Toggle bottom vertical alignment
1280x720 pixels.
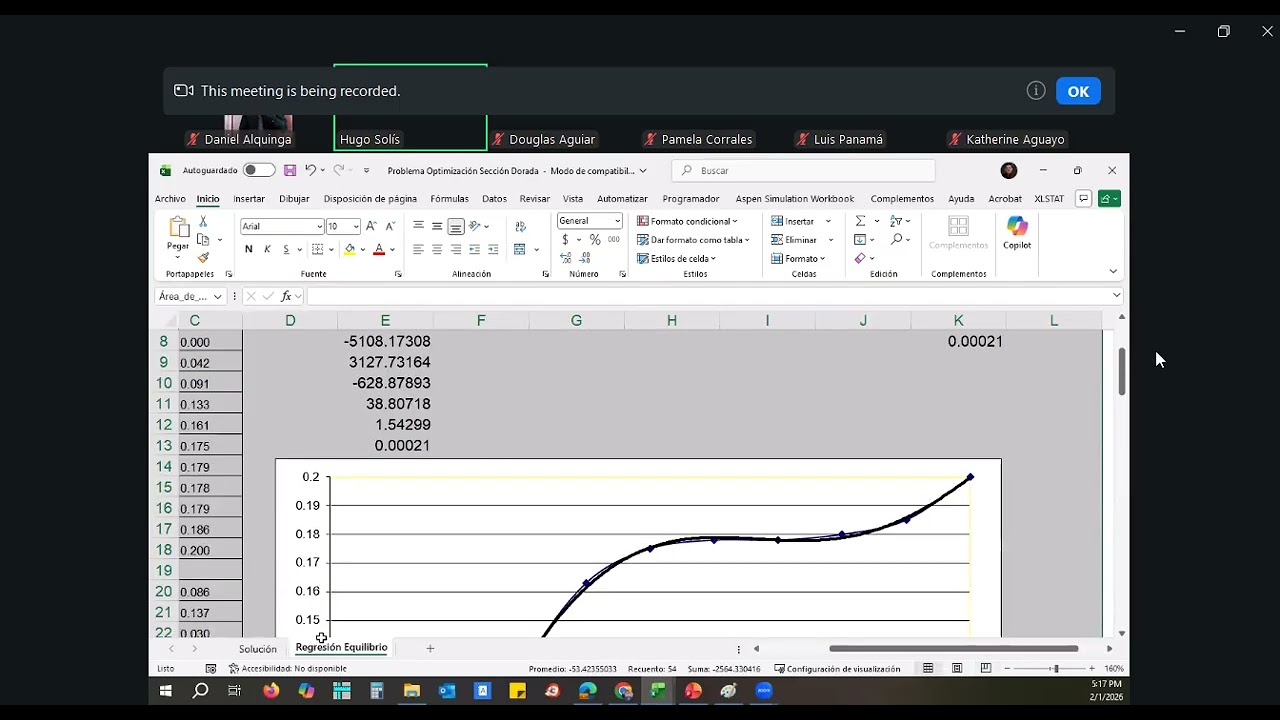pos(456,227)
